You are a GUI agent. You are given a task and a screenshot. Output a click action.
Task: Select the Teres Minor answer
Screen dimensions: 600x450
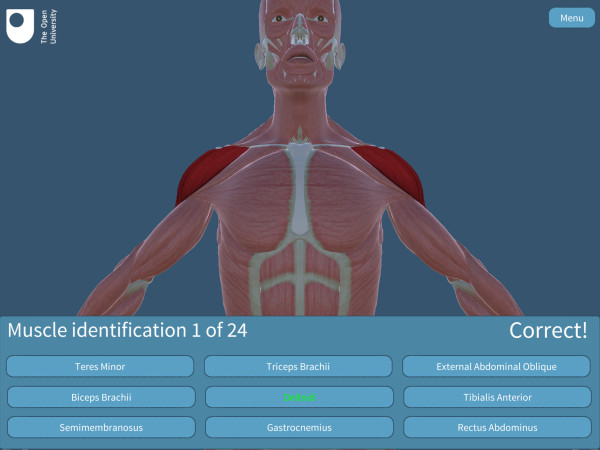pyautogui.click(x=100, y=366)
